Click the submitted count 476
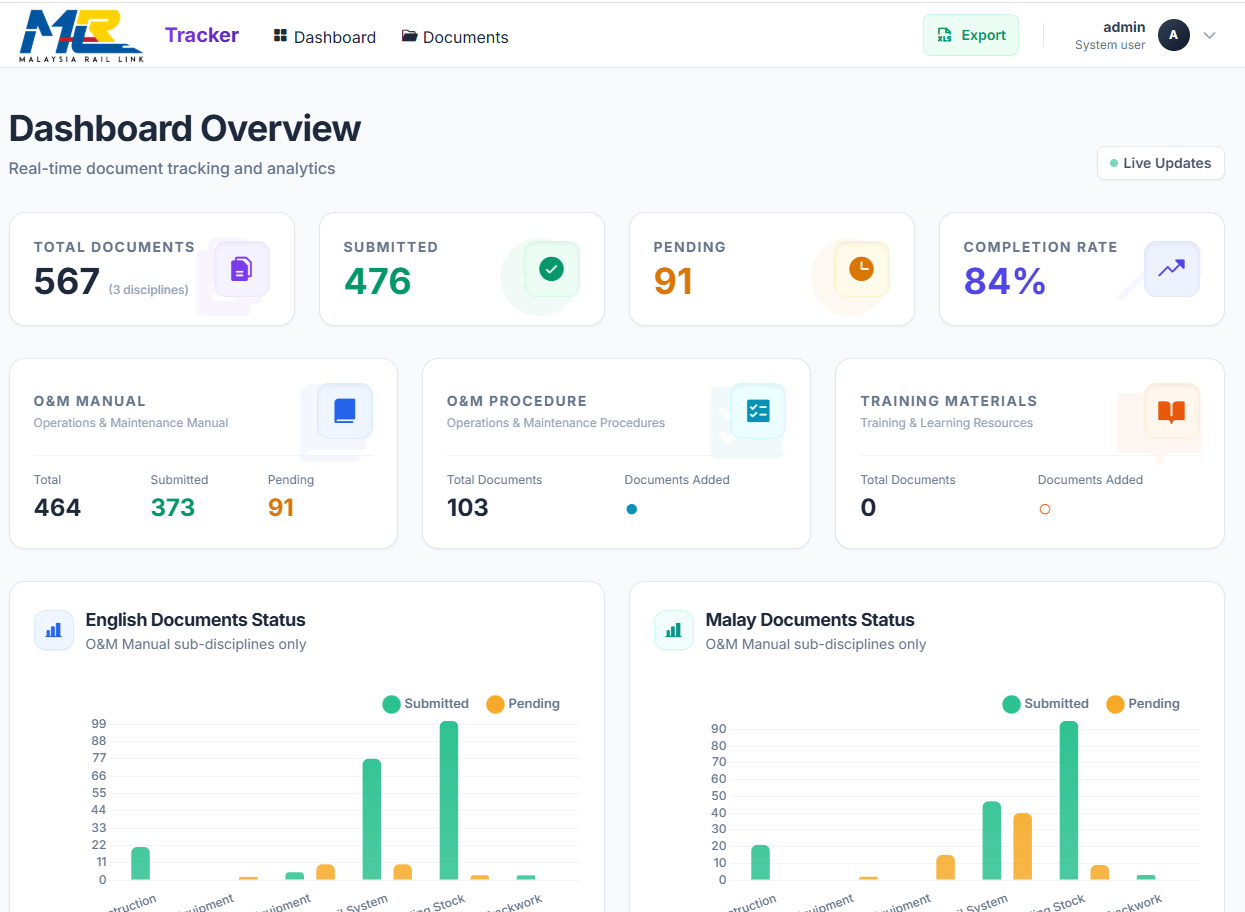1245x912 pixels. coord(377,282)
